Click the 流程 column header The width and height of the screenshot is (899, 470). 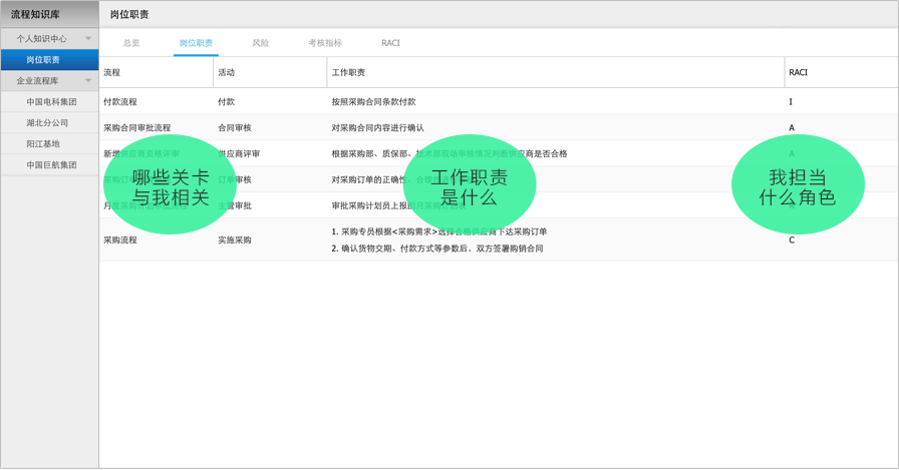pos(112,73)
